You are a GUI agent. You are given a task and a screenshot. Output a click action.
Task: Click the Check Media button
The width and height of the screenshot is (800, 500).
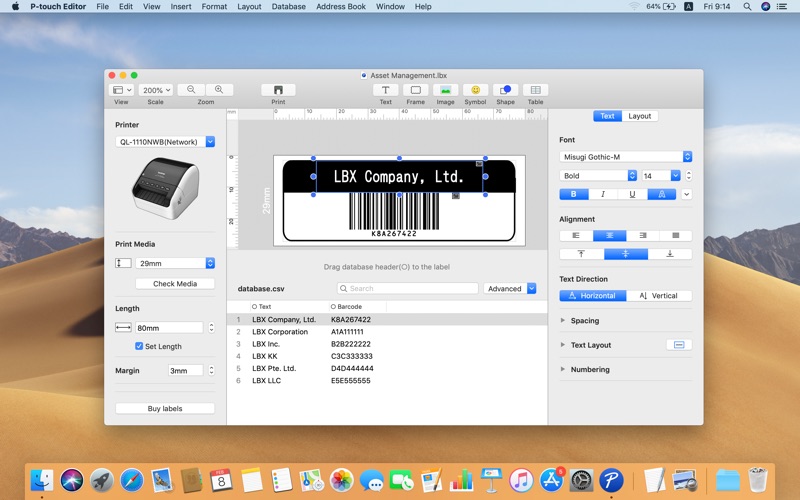pos(175,284)
